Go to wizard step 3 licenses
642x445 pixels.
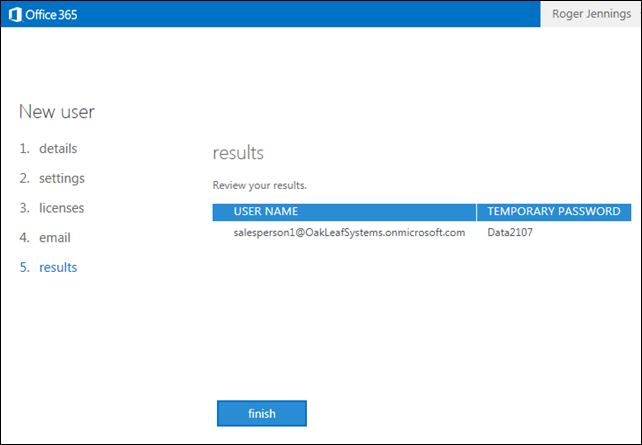pyautogui.click(x=52, y=208)
